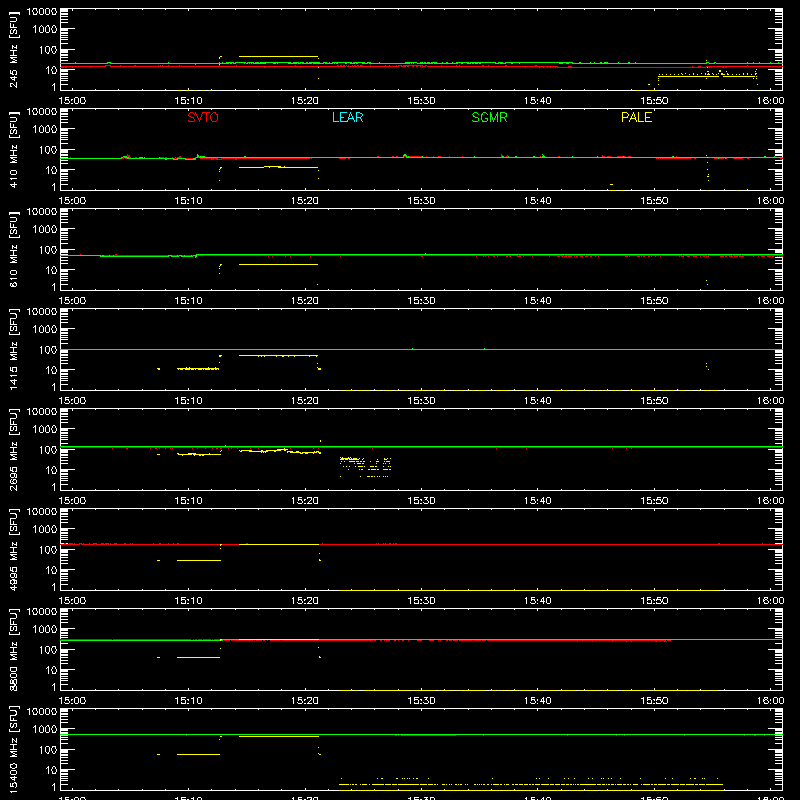The image size is (800, 800).
Task: Select the '2695 MHz [SFU]' axis title
Action: (13, 449)
